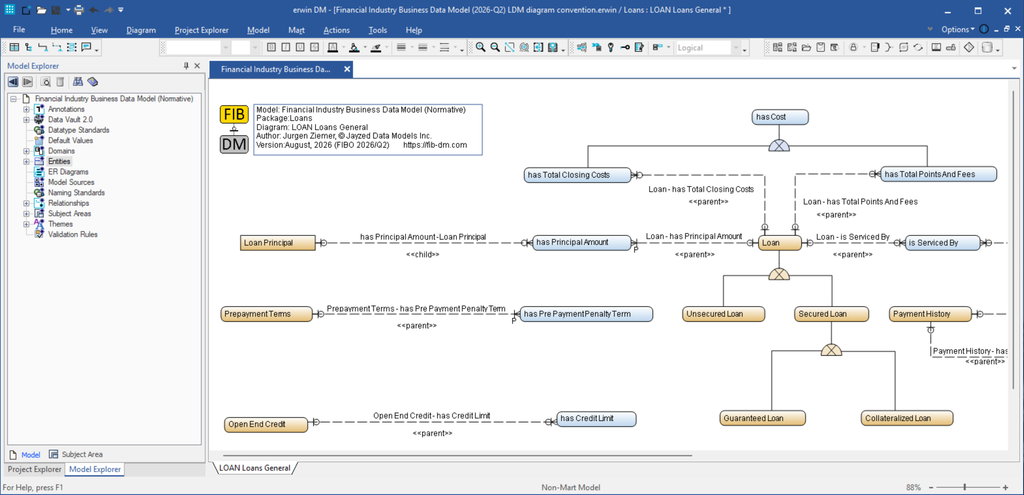
Task: Switch to Project Explorer bottom tab
Action: click(x=35, y=470)
